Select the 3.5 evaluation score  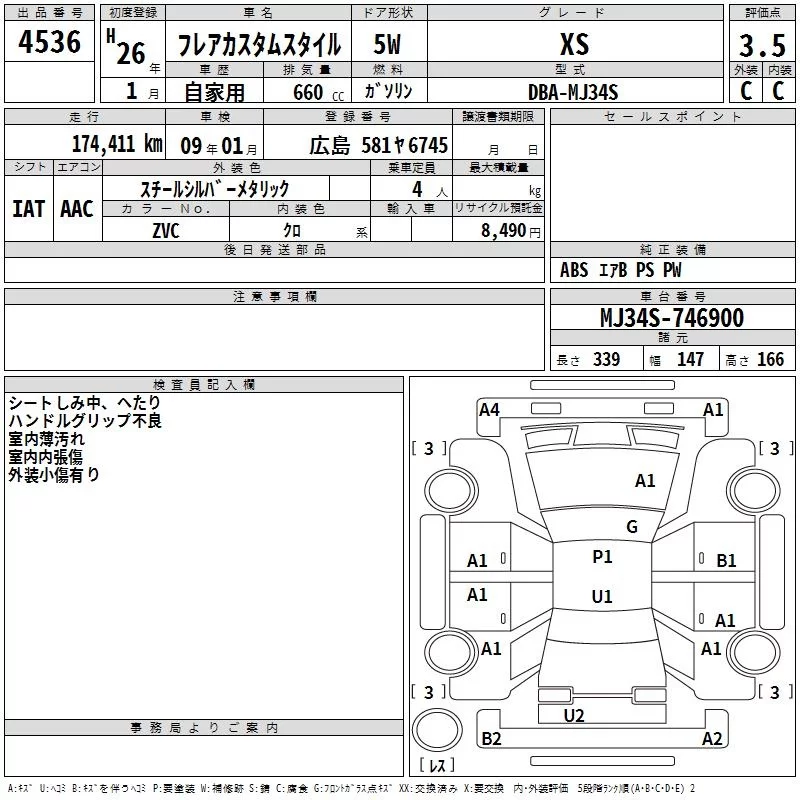click(x=760, y=45)
